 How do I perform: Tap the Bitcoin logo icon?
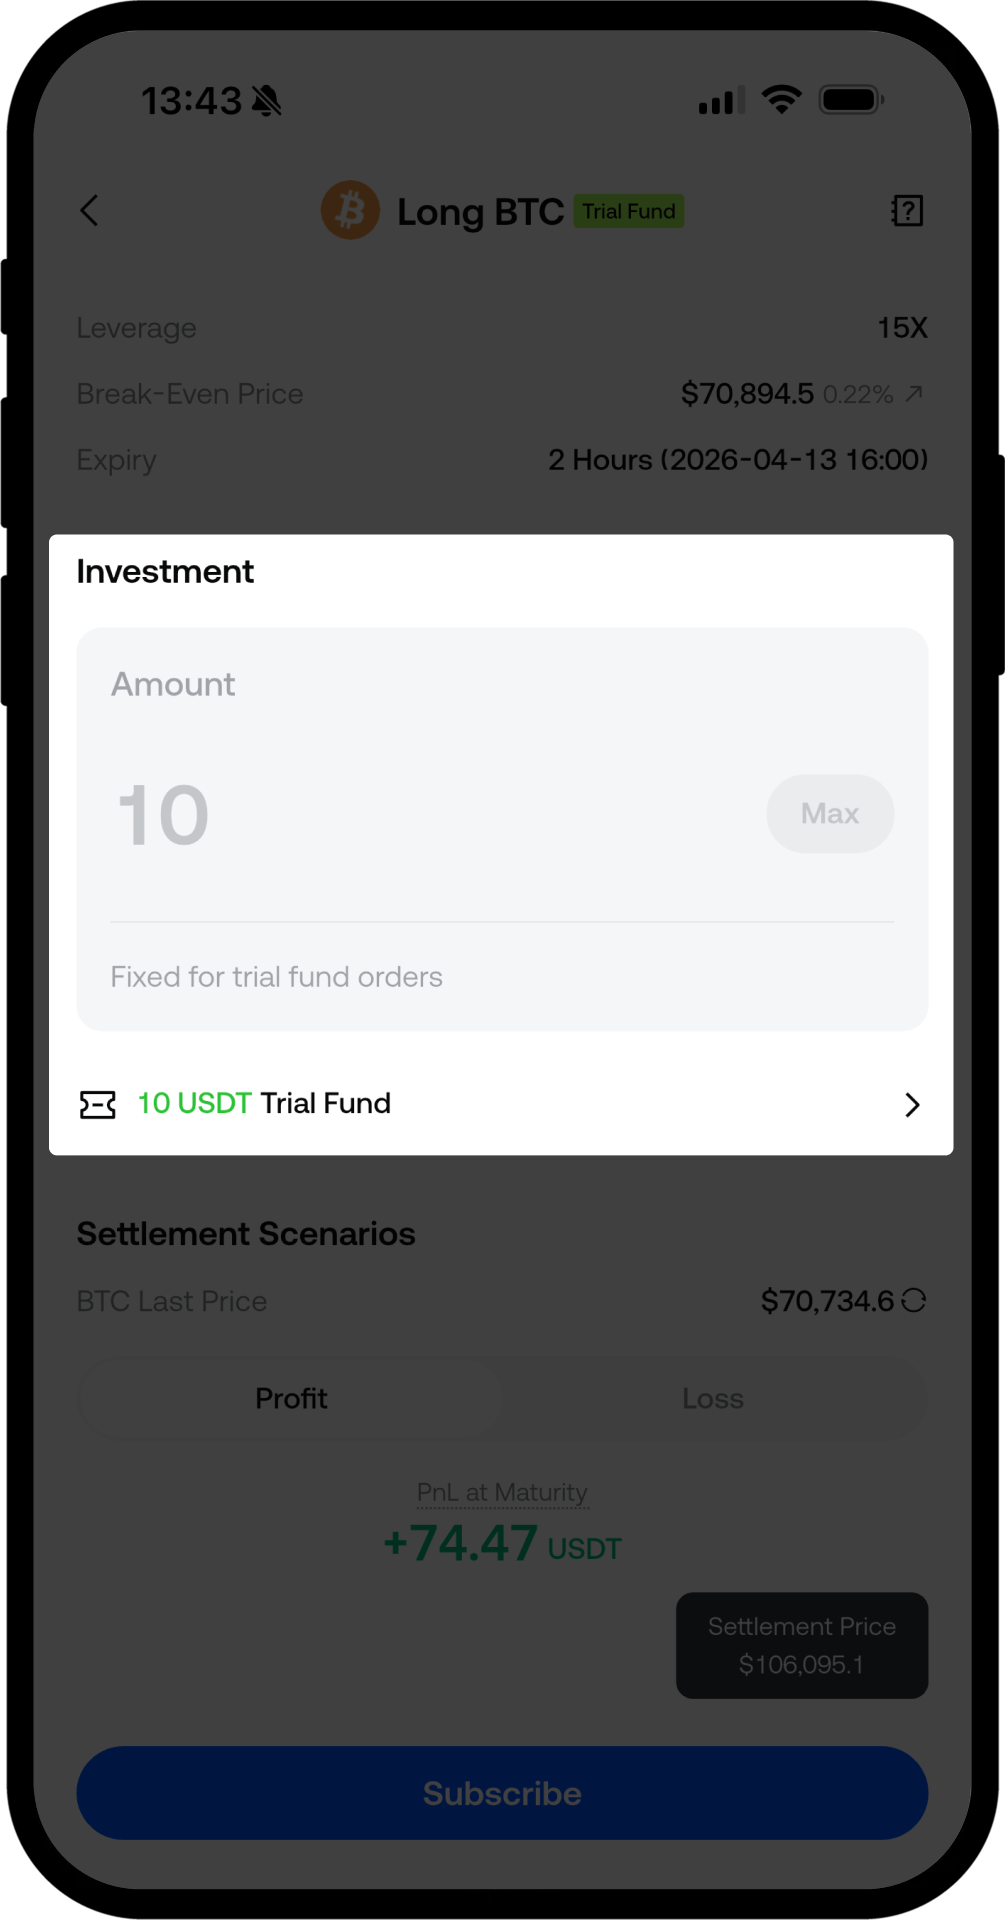click(x=350, y=210)
